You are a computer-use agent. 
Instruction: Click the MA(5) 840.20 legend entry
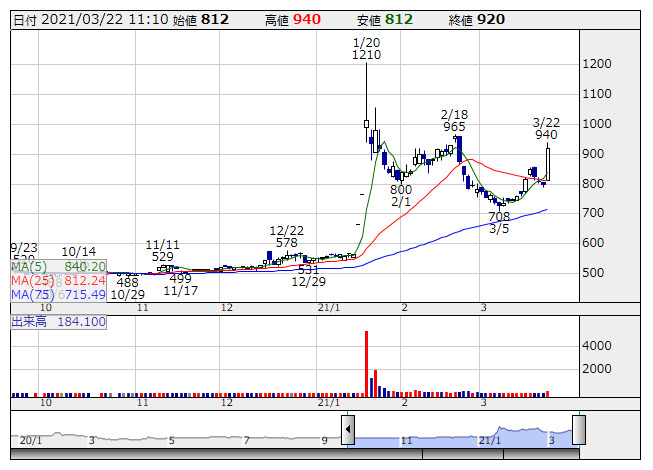[x=59, y=266]
